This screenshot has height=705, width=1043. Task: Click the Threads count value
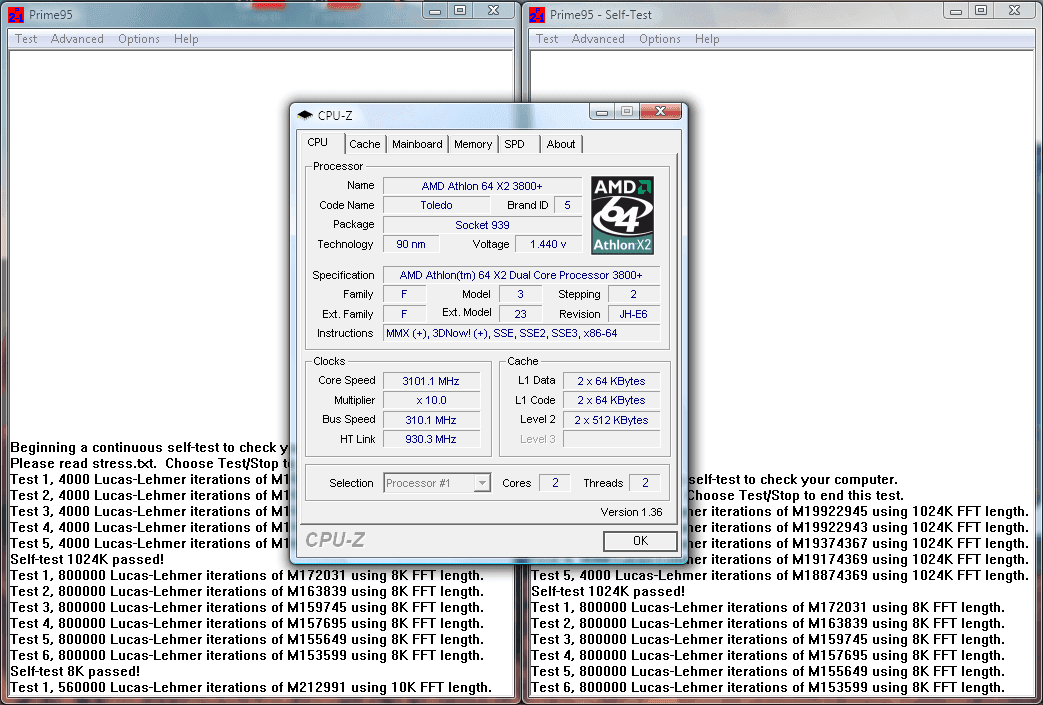point(645,483)
